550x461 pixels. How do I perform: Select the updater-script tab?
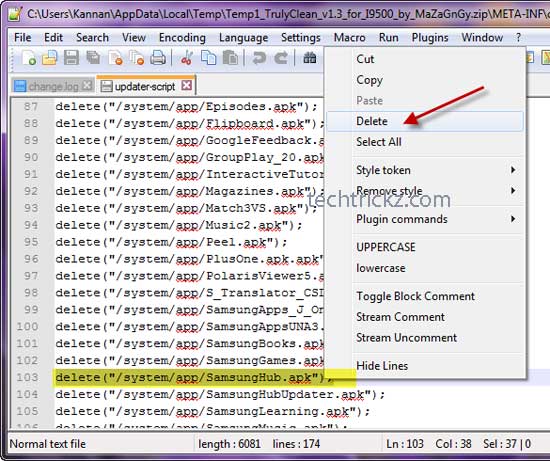coord(146,86)
